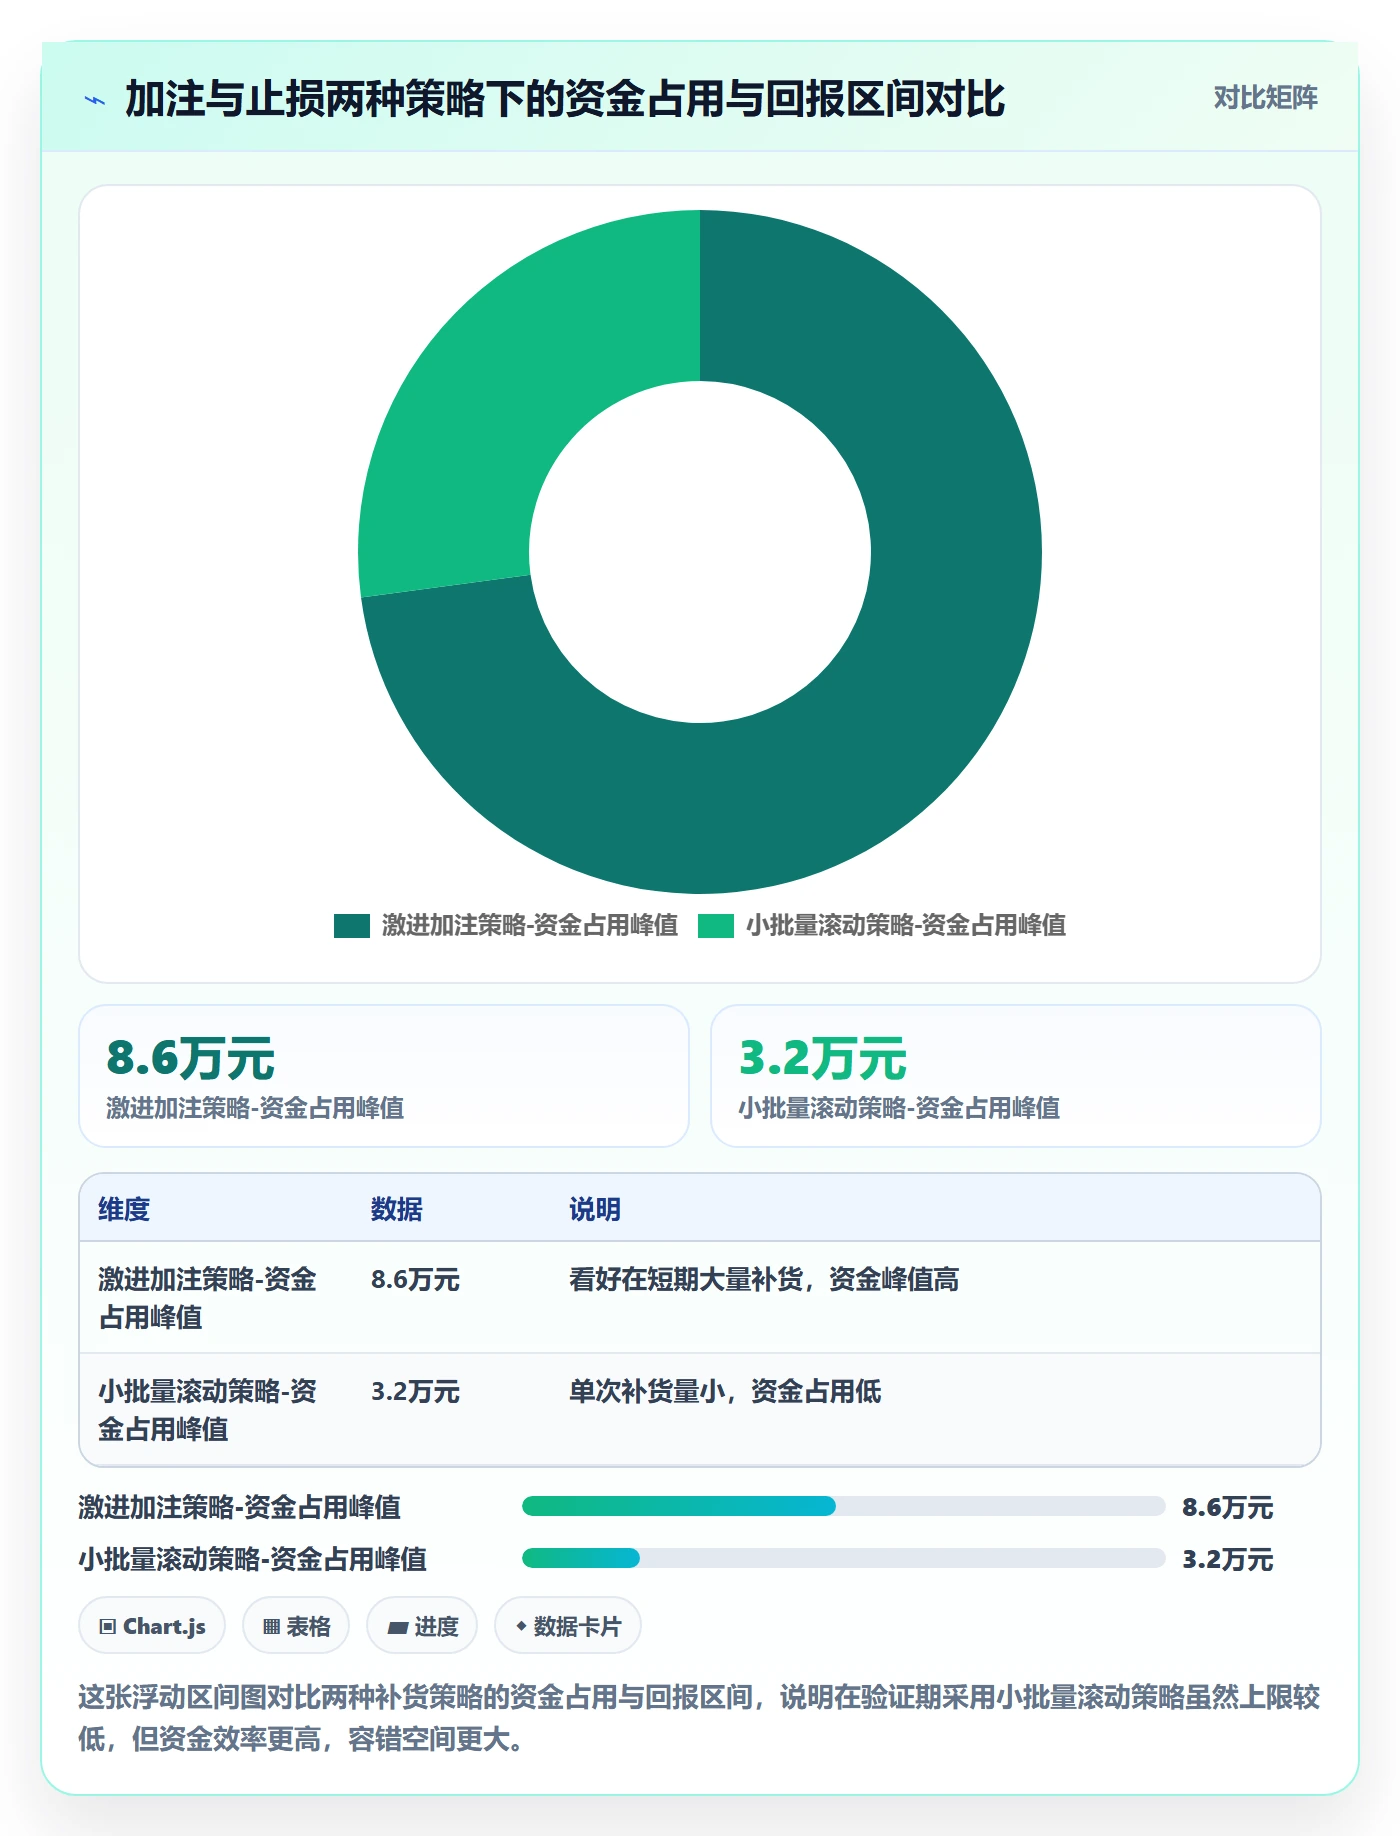
Task: Click the large 3.2万元 figure in the data card
Action: [x=822, y=1058]
